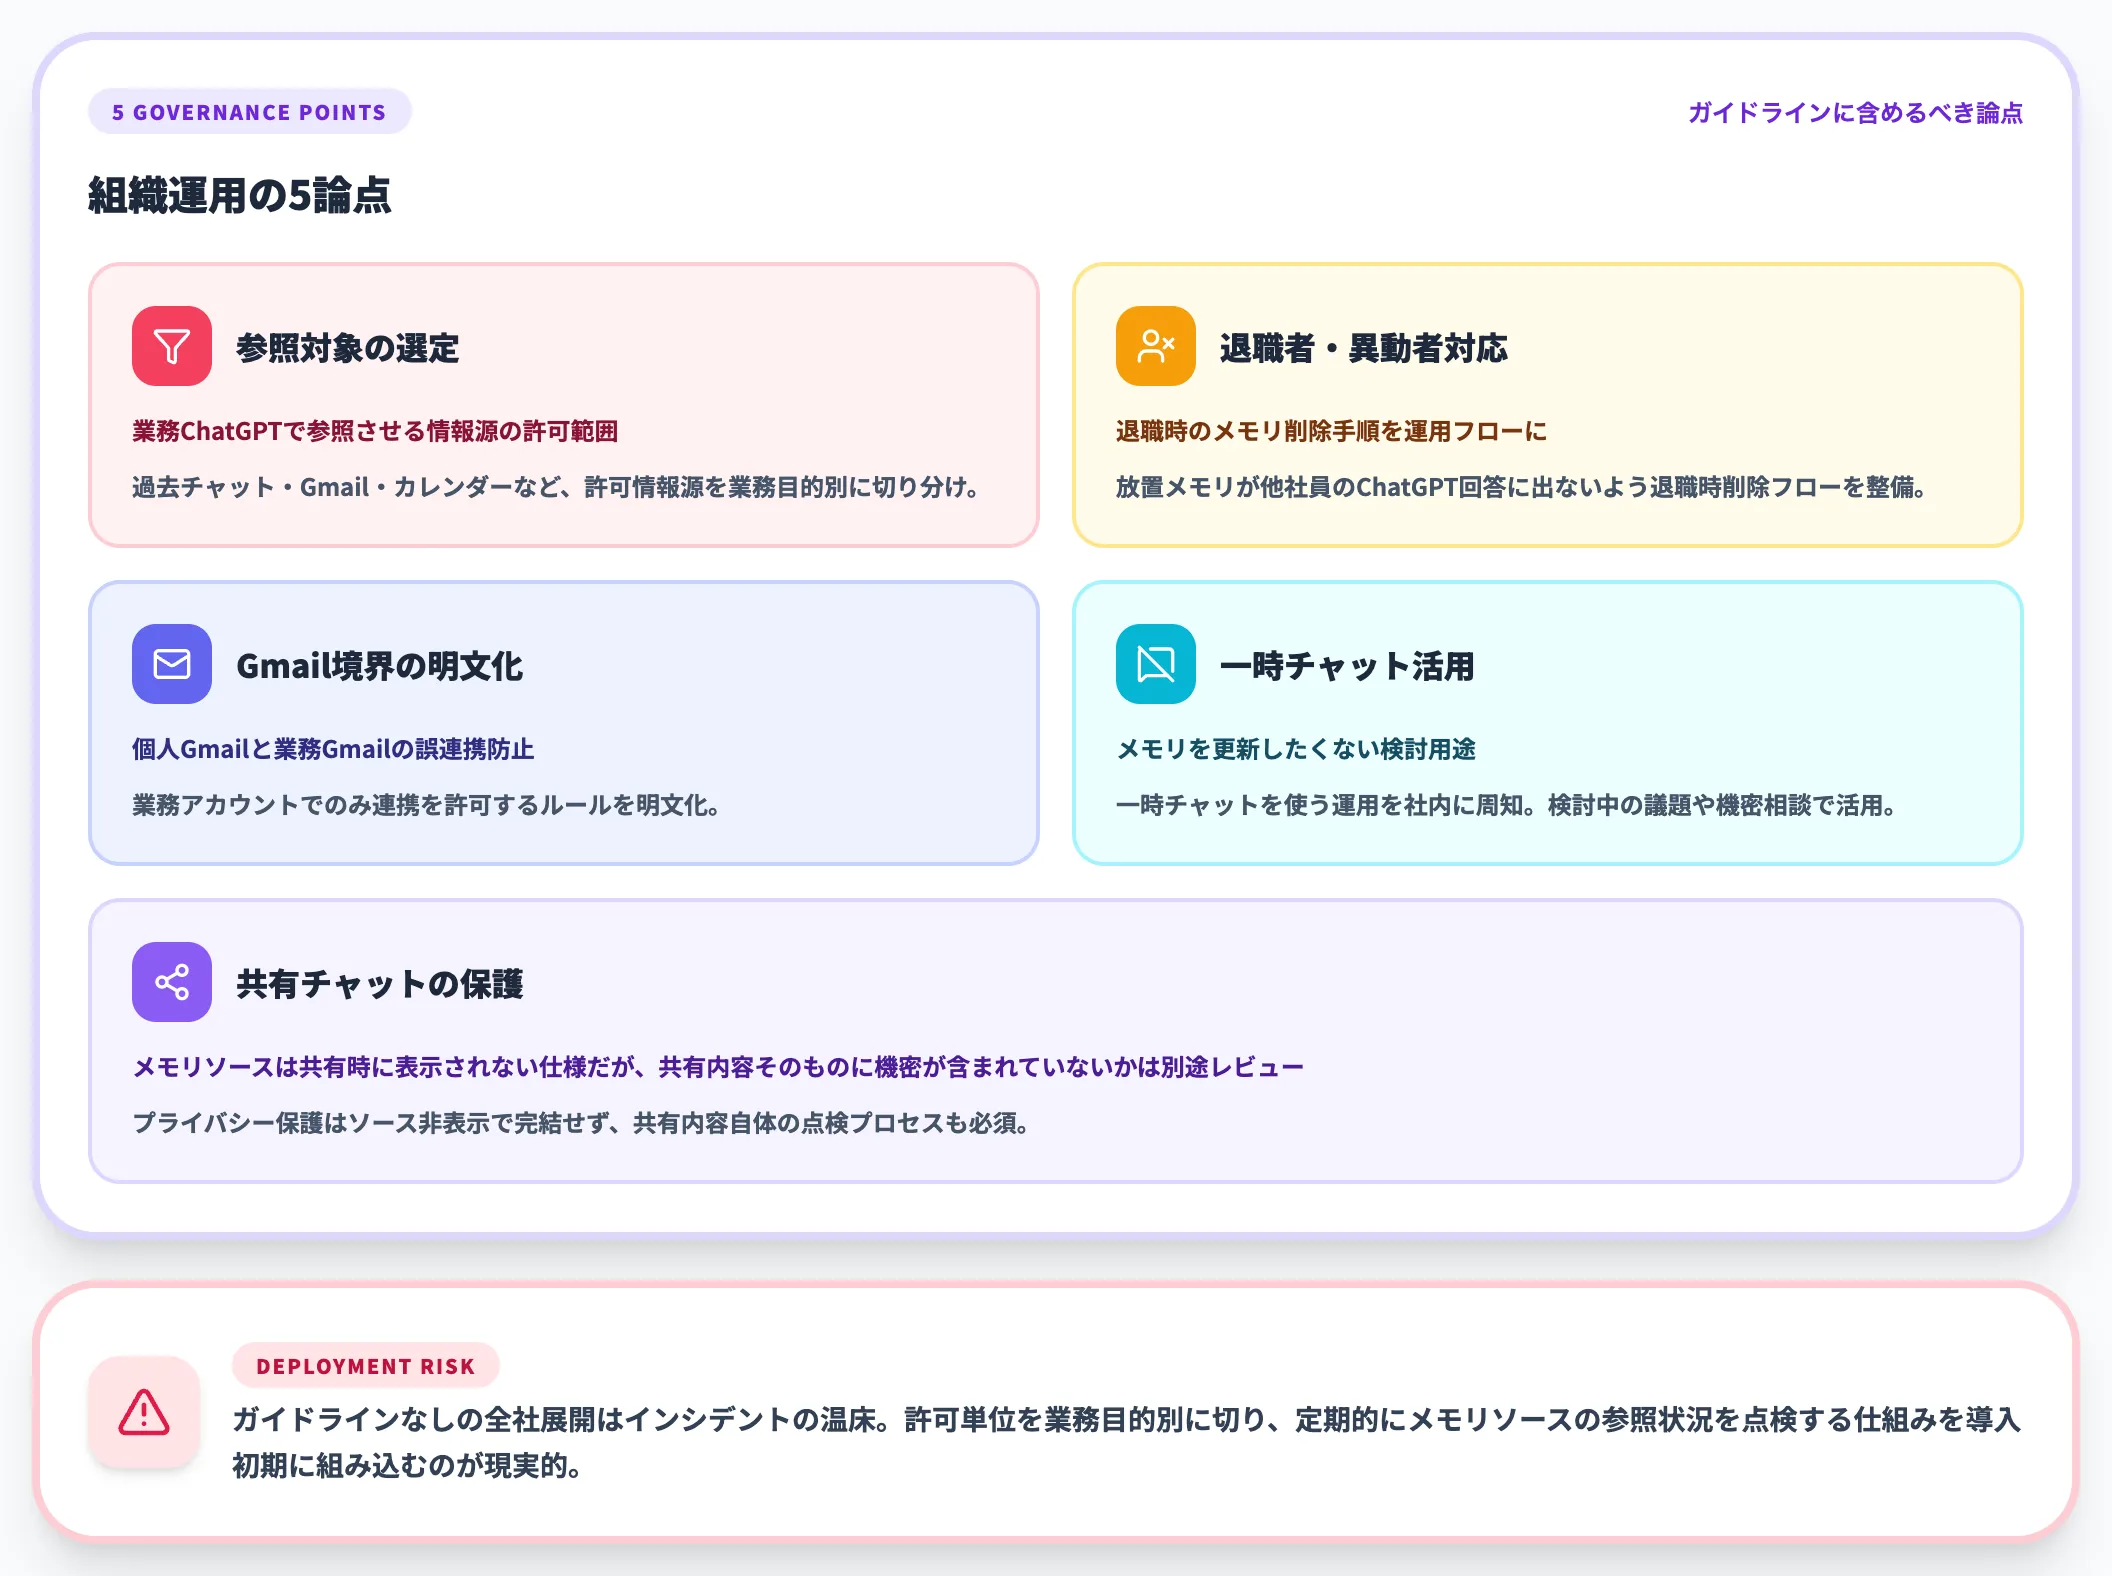Screen dimensions: 2112x1576
Task: Click description starting プライバシー保護はソース非表示
Action: point(581,1123)
